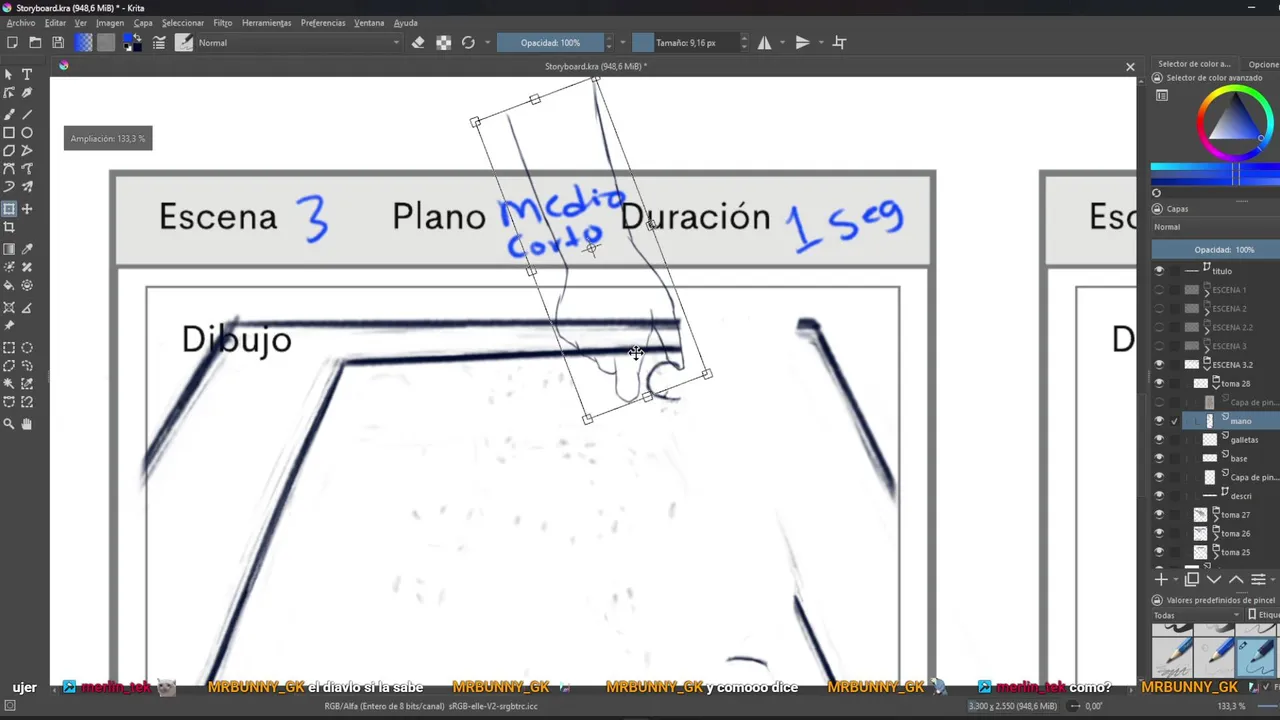Select the Rectangular Selection tool
The height and width of the screenshot is (720, 1280).
(x=9, y=348)
